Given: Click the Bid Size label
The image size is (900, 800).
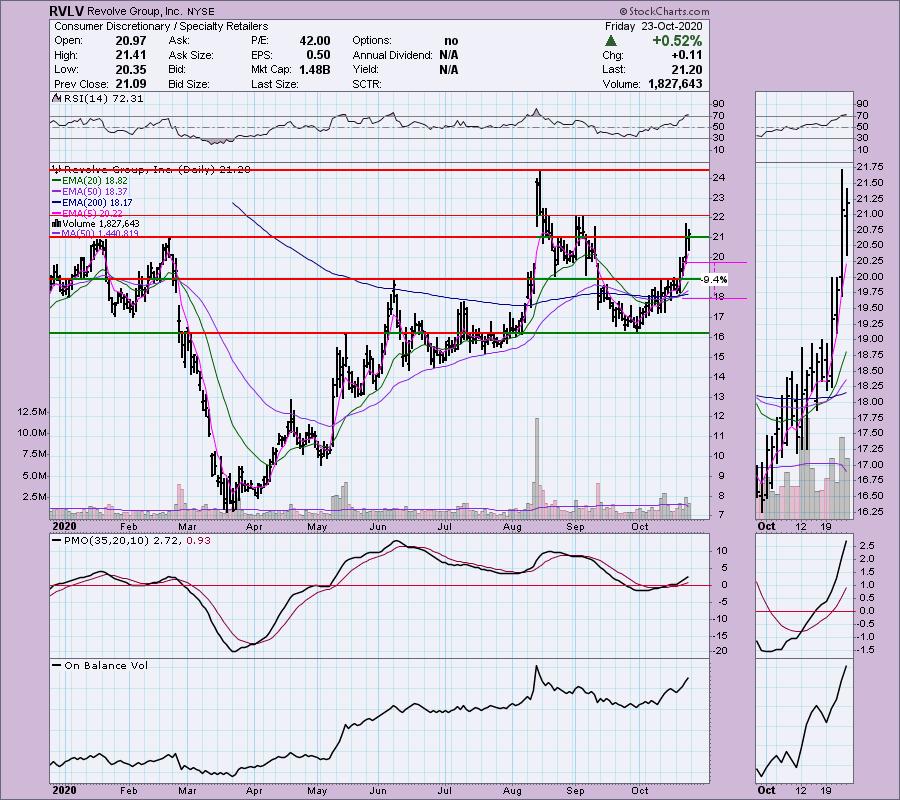Looking at the screenshot, I should point(189,84).
